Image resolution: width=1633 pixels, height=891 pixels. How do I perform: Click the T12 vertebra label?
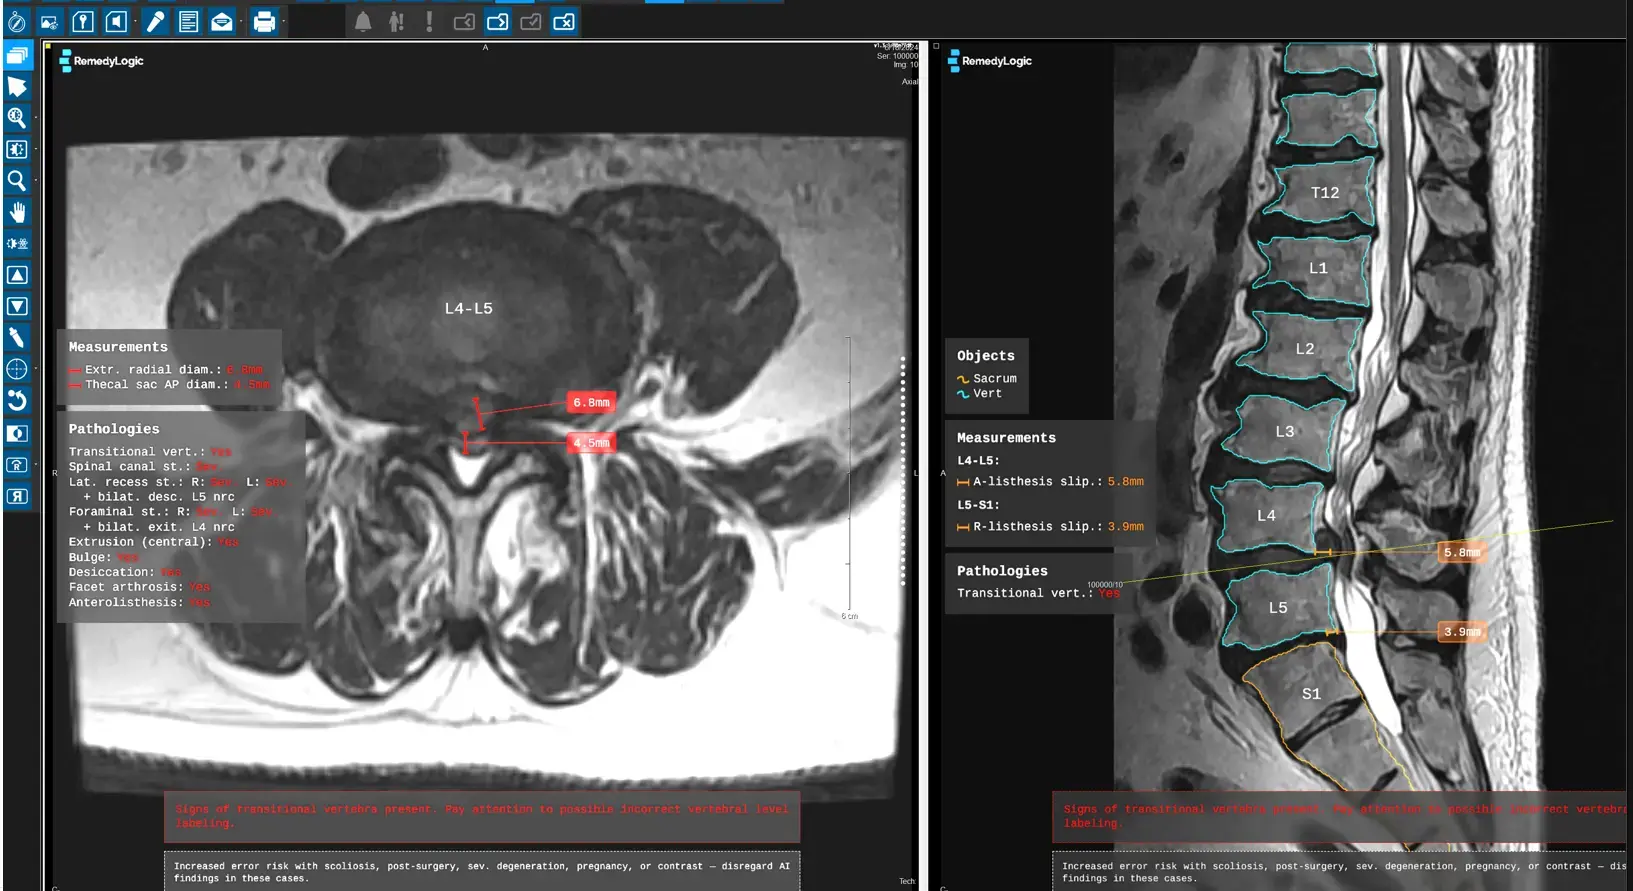click(x=1325, y=192)
